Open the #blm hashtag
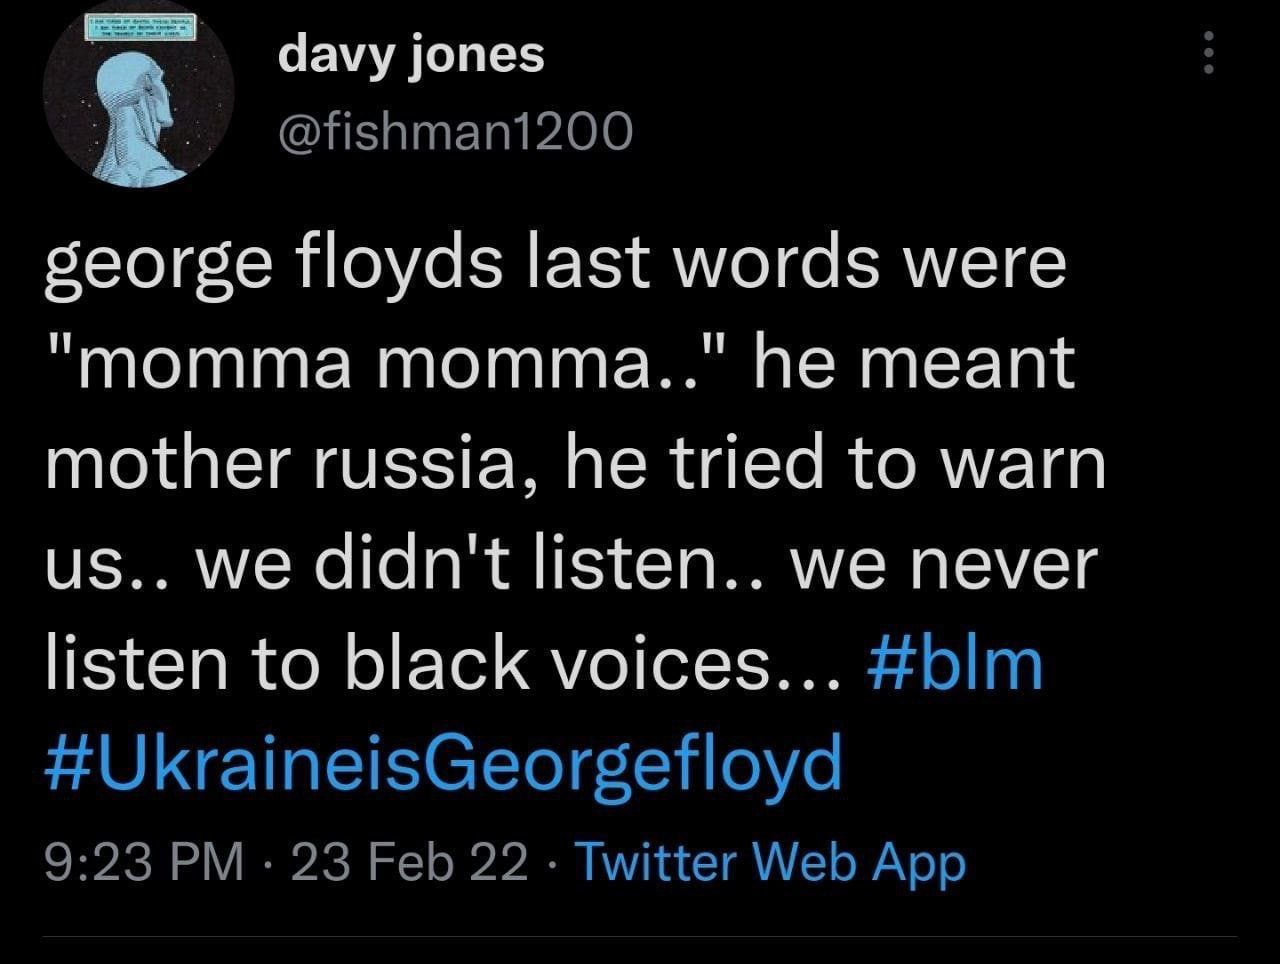Viewport: 1280px width, 964px height. (957, 663)
